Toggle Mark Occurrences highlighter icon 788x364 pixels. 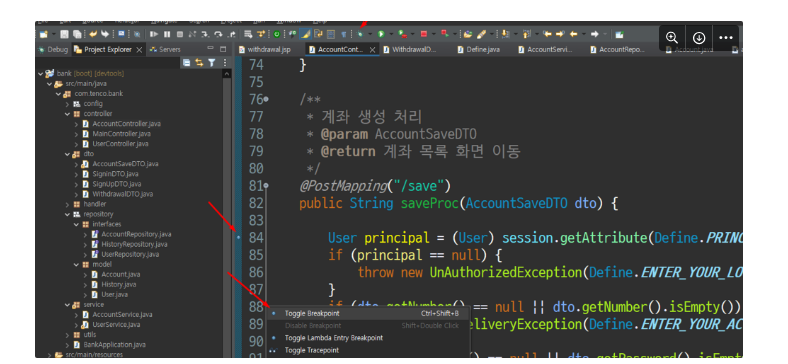(306, 34)
